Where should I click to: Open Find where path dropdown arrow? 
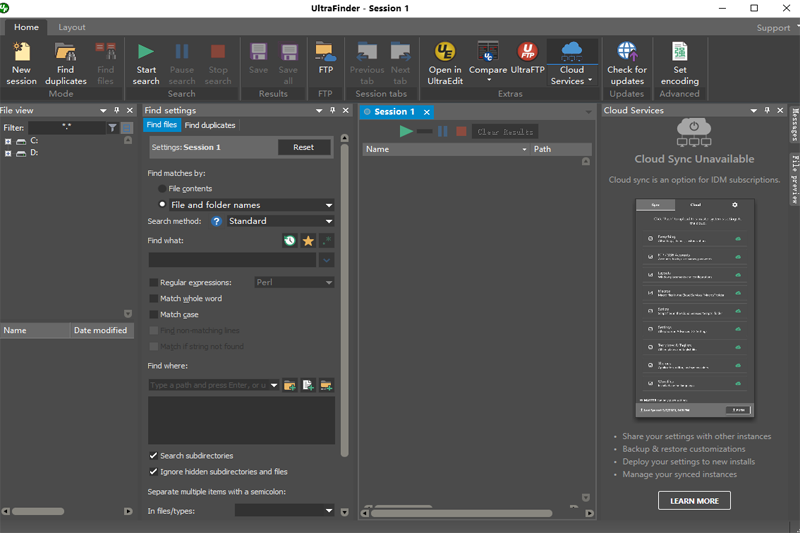pyautogui.click(x=274, y=385)
